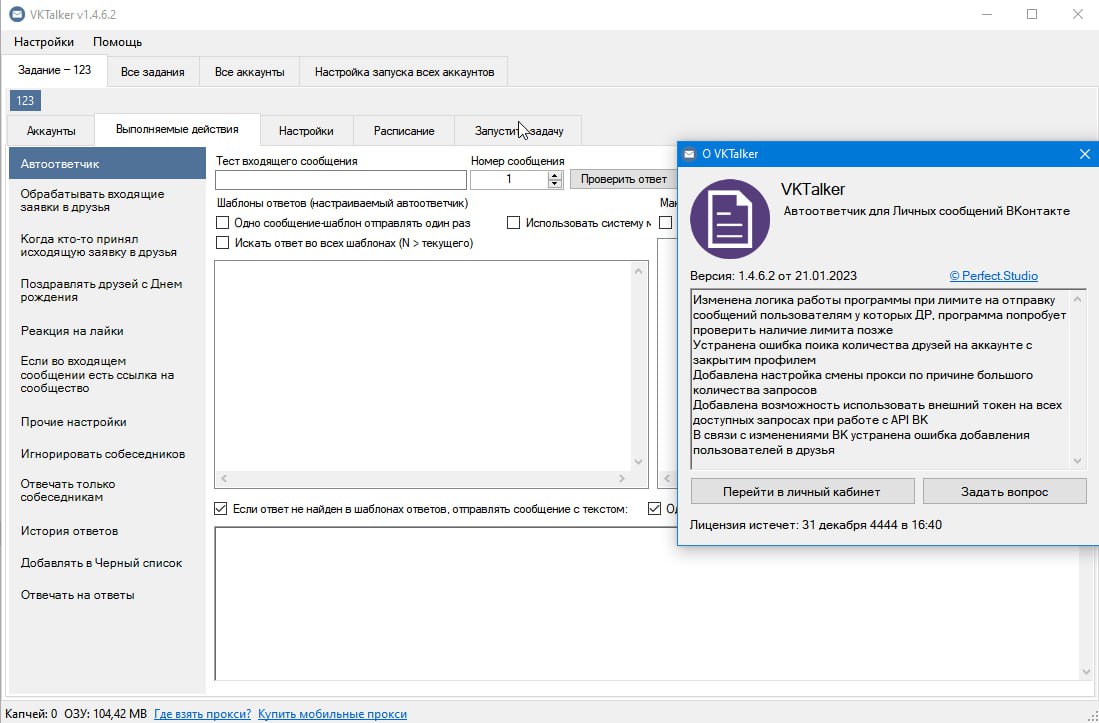Image resolution: width=1099 pixels, height=723 pixels.
Task: Open the © Perfect.Studio link
Action: click(x=993, y=276)
